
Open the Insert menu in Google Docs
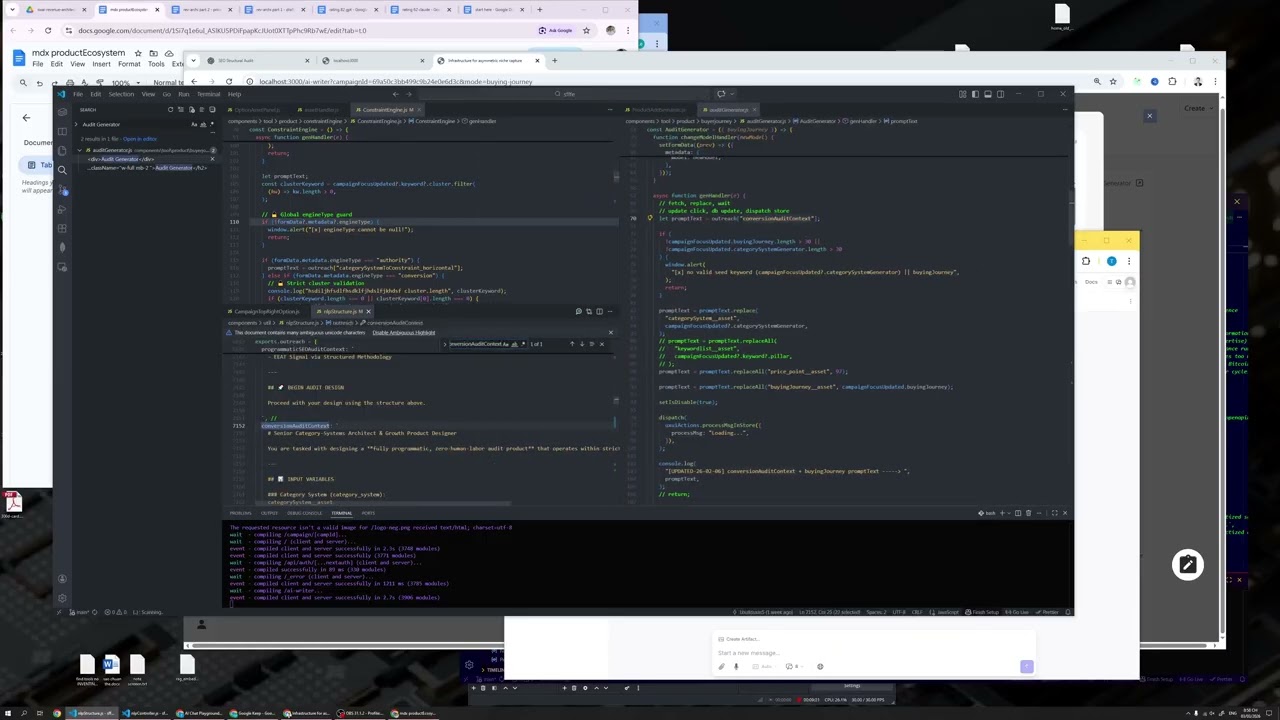[101, 64]
